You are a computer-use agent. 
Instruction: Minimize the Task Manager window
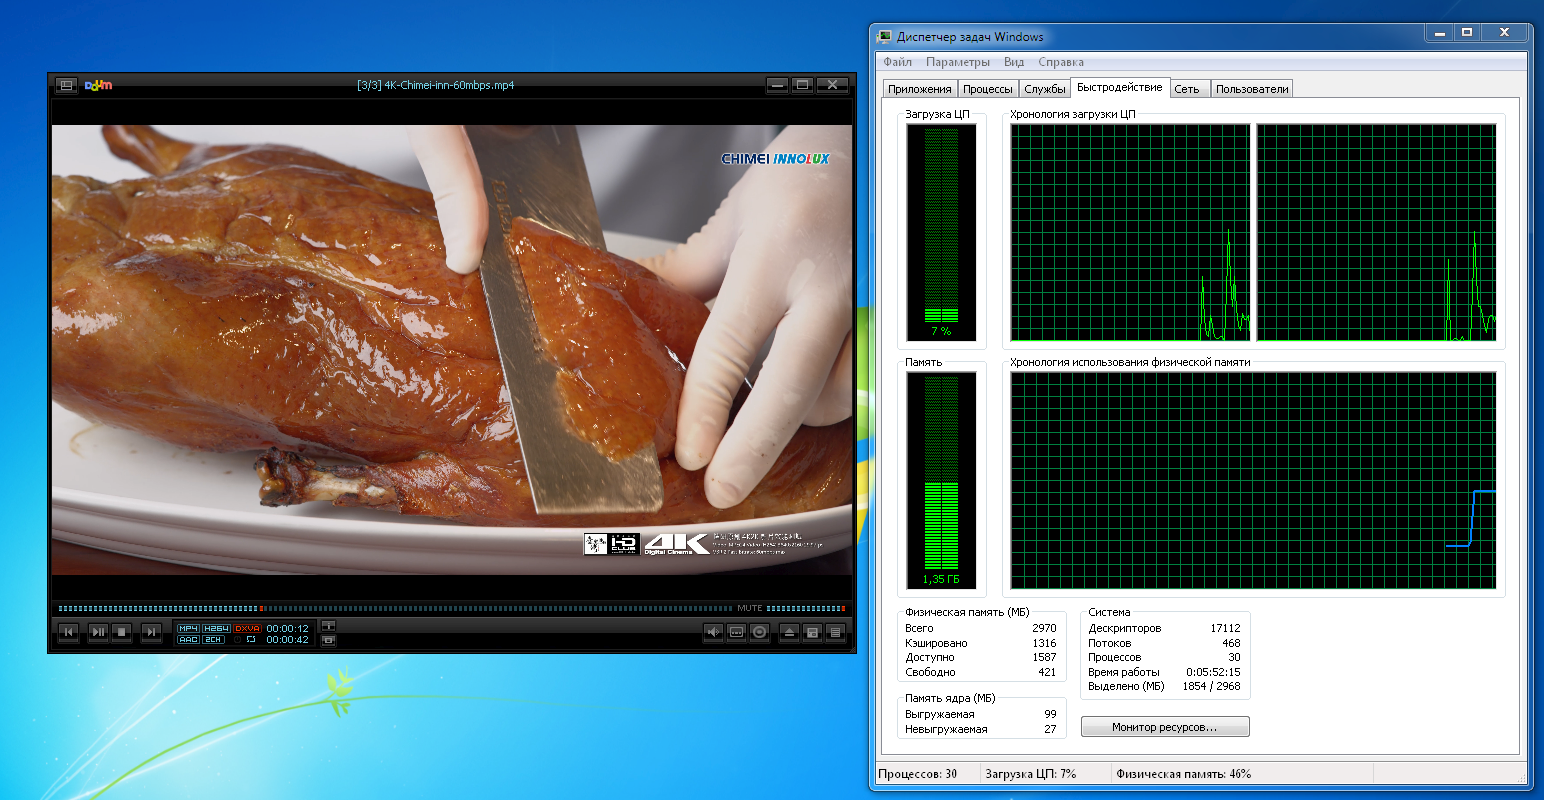click(1439, 33)
